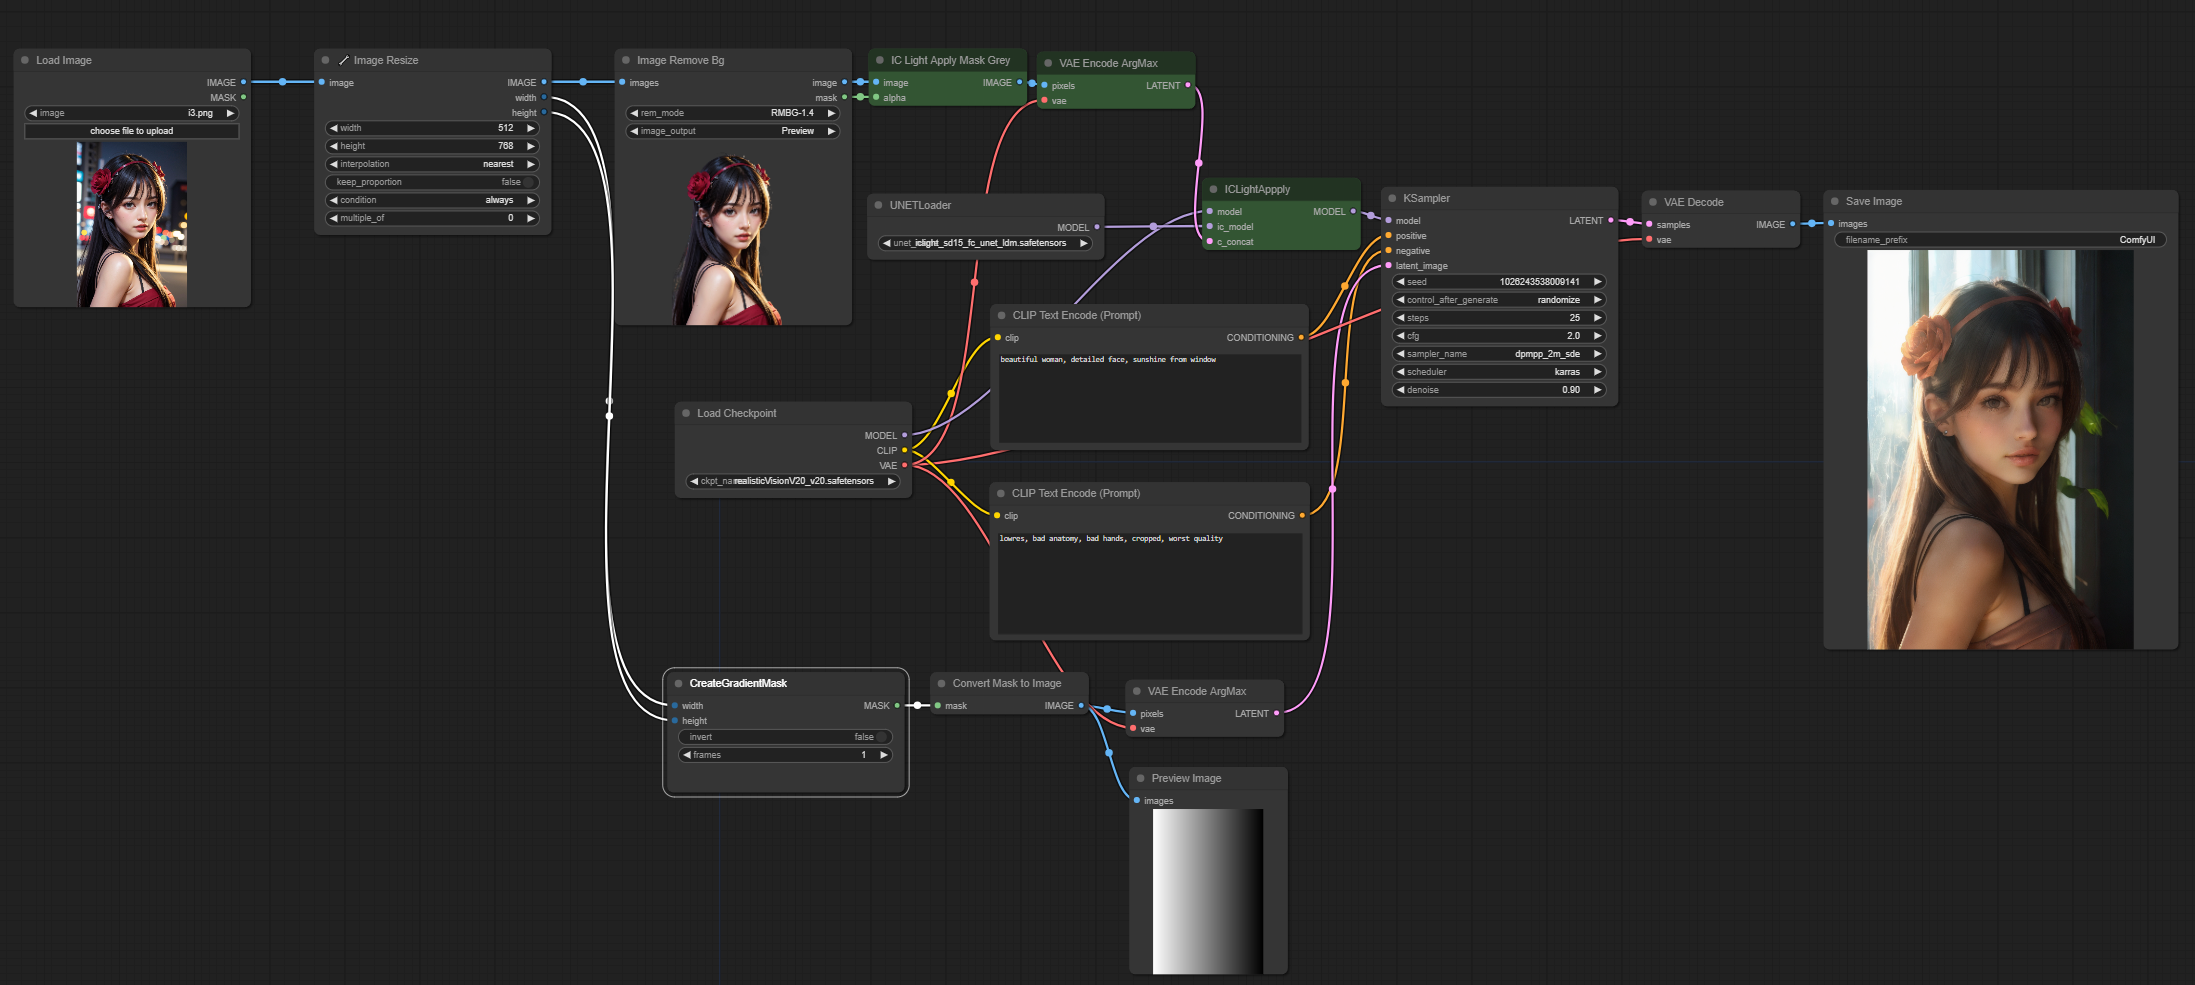Viewport: 2195px width, 985px height.
Task: Click the positive prompt text box
Action: tap(1149, 397)
